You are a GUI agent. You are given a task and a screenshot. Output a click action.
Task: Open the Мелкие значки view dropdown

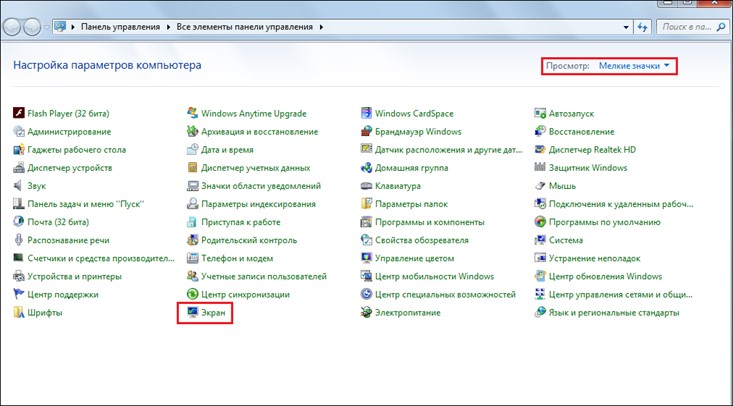coord(634,66)
